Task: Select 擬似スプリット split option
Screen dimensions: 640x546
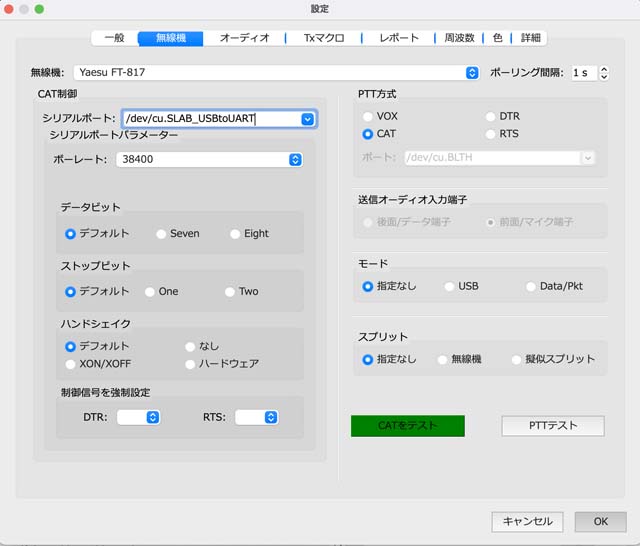Action: coord(516,359)
